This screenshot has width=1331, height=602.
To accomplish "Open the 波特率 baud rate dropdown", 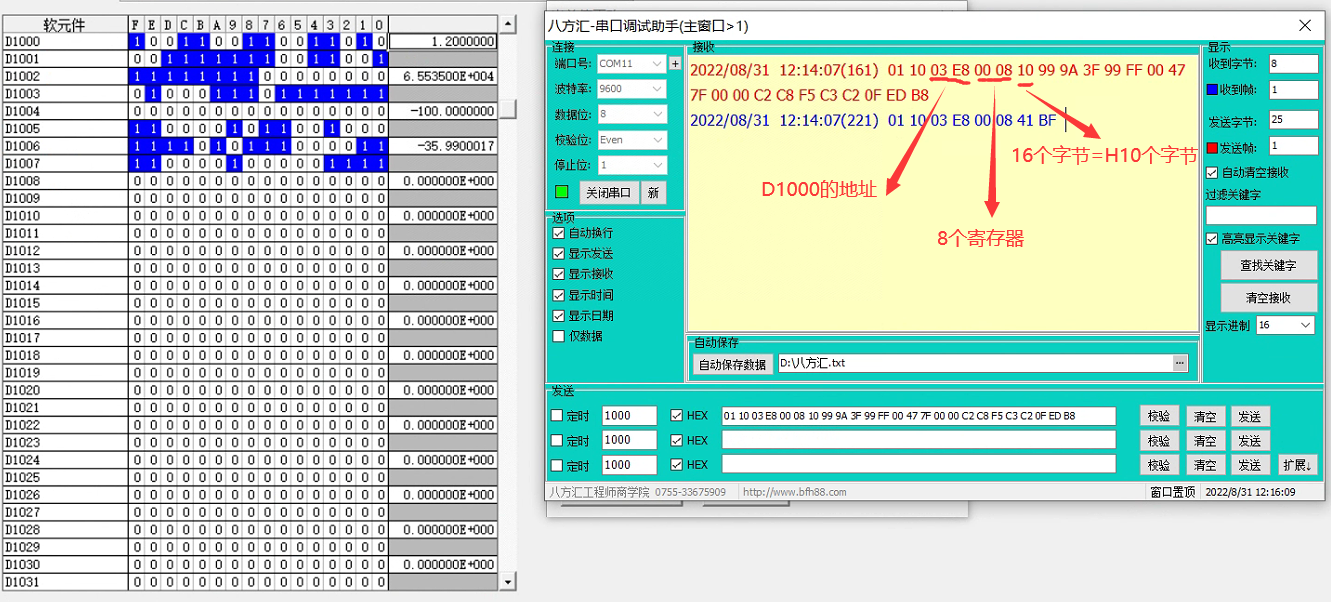I will pyautogui.click(x=631, y=89).
